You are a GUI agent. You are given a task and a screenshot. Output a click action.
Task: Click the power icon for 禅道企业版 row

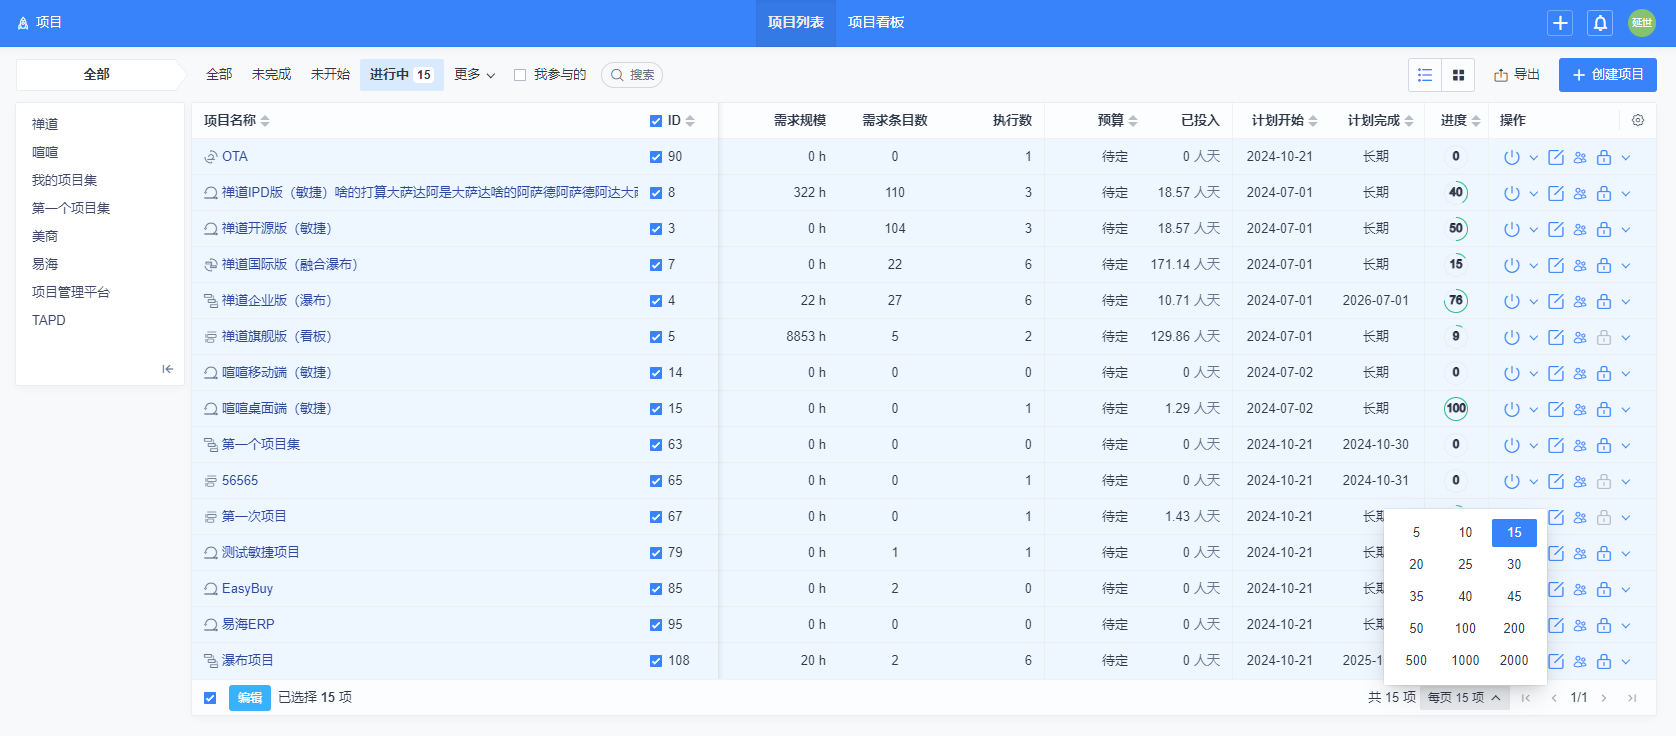coord(1511,301)
